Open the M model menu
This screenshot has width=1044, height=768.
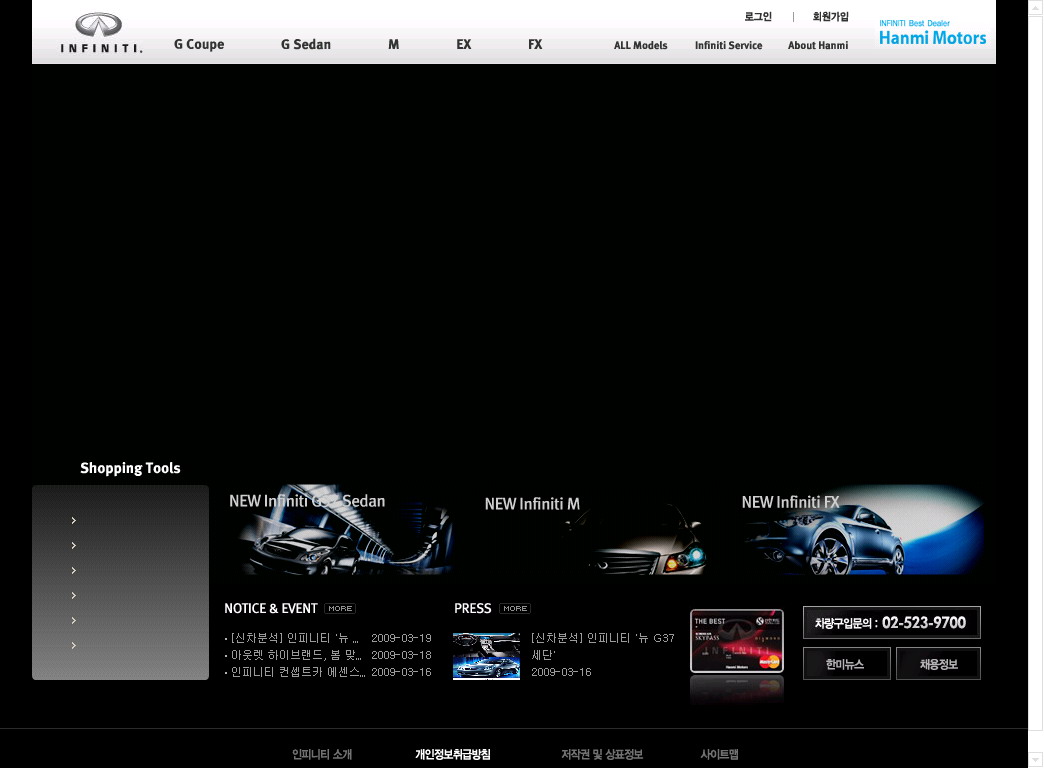(393, 45)
